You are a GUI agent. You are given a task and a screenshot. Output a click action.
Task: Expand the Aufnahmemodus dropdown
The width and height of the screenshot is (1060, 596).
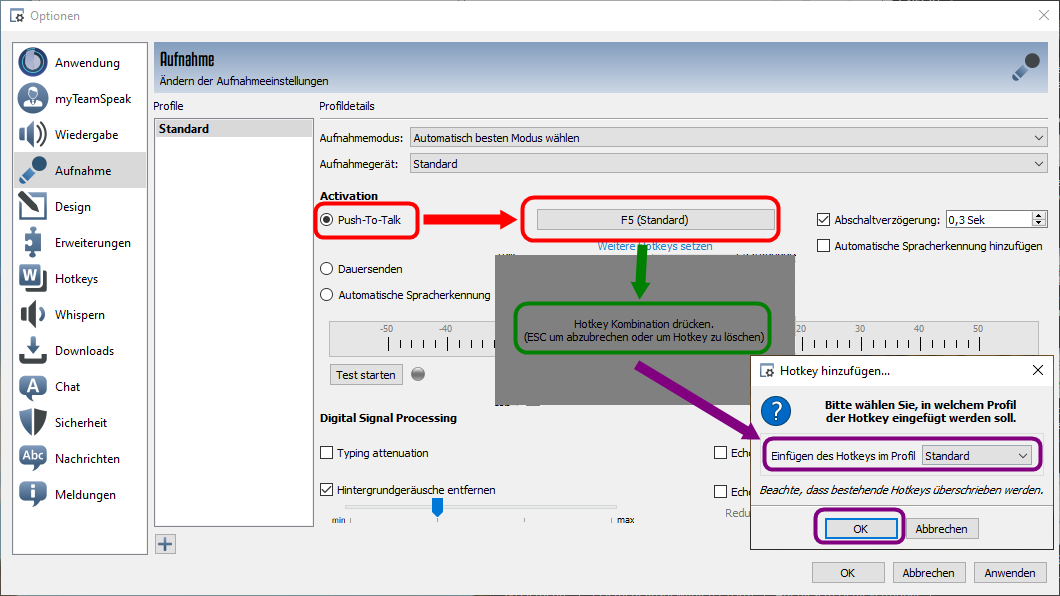pyautogui.click(x=729, y=138)
